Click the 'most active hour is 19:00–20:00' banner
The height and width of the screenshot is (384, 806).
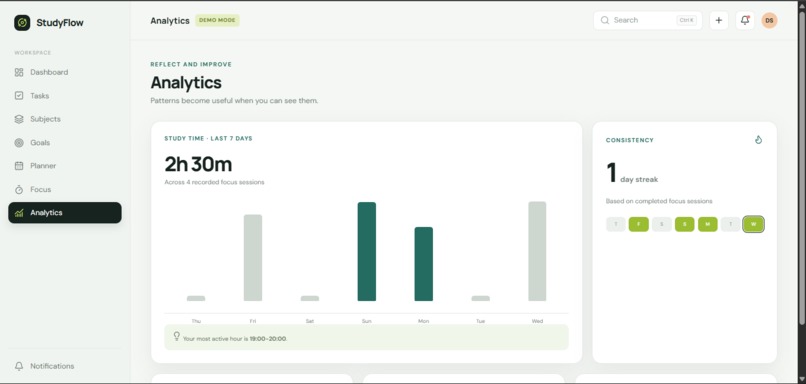pos(367,337)
